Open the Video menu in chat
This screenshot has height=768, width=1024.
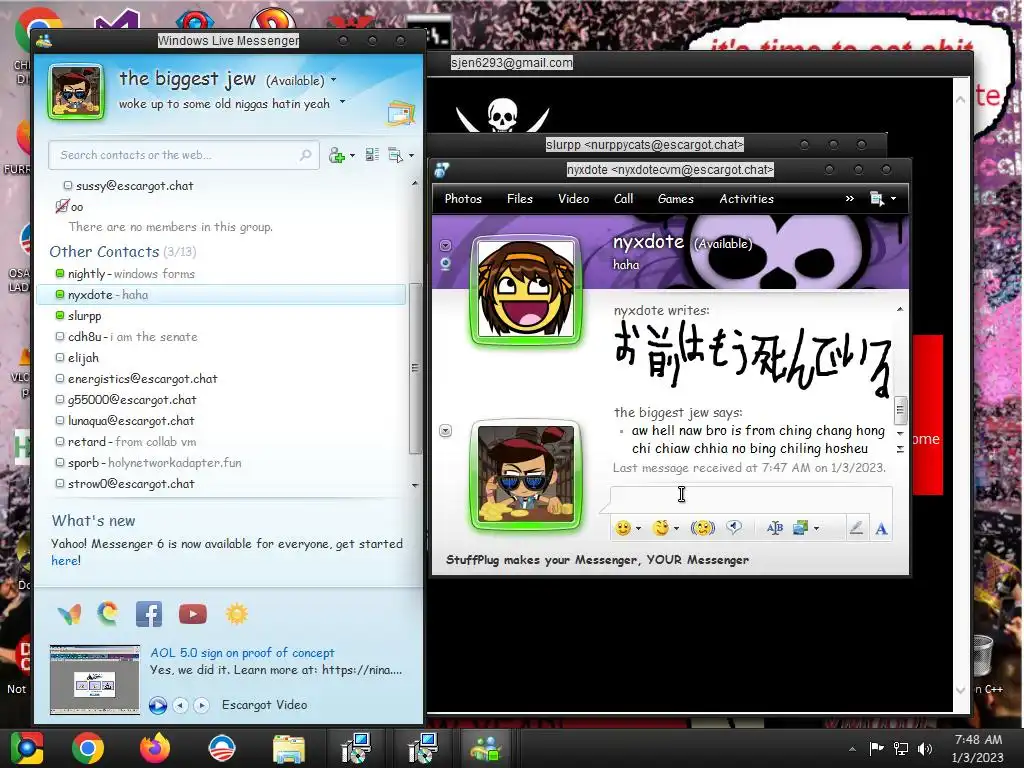coord(573,199)
